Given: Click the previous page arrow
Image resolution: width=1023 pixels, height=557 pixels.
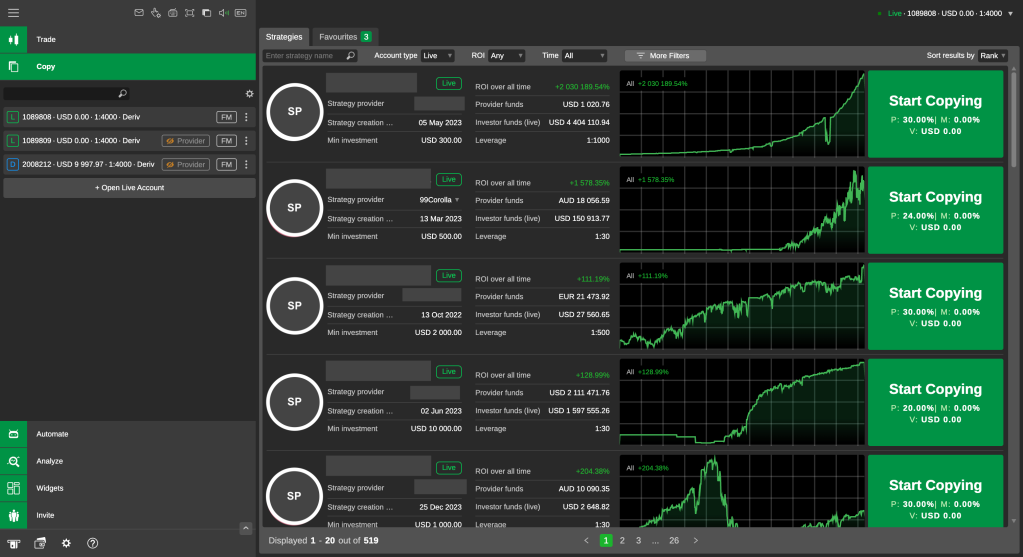Looking at the screenshot, I should click(586, 541).
